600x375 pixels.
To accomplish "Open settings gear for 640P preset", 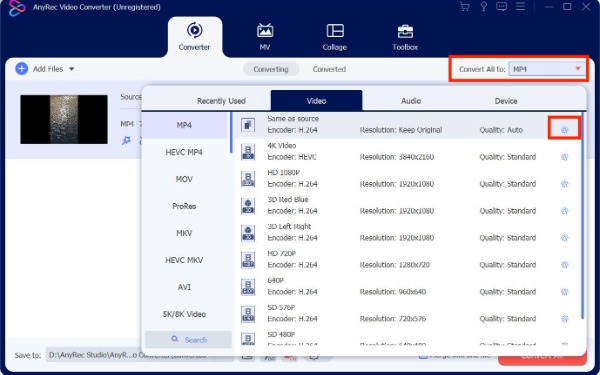I will tap(564, 292).
